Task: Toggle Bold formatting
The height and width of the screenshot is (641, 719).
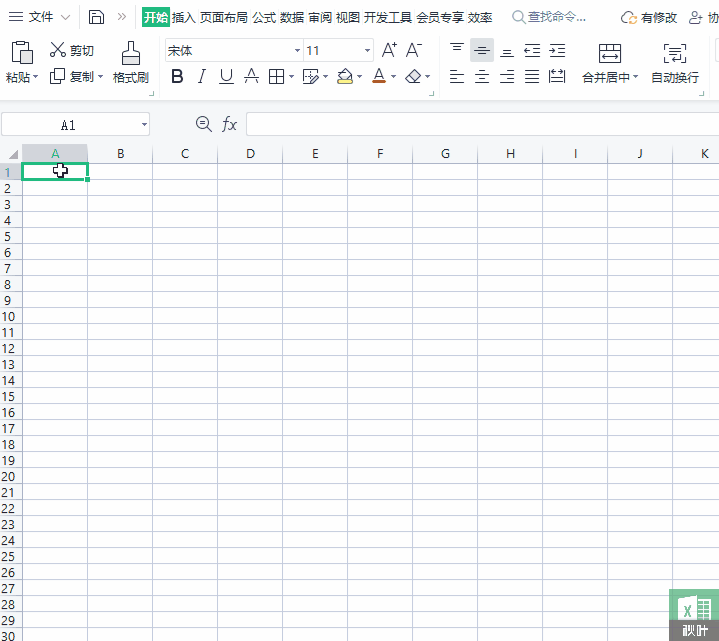Action: point(177,77)
